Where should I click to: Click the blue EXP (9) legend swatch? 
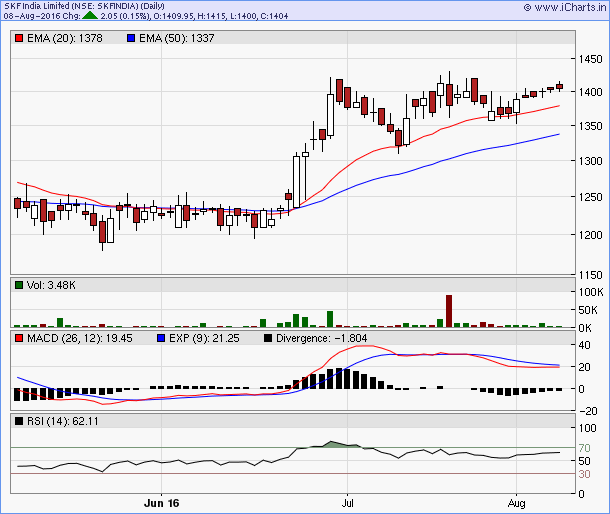161,338
